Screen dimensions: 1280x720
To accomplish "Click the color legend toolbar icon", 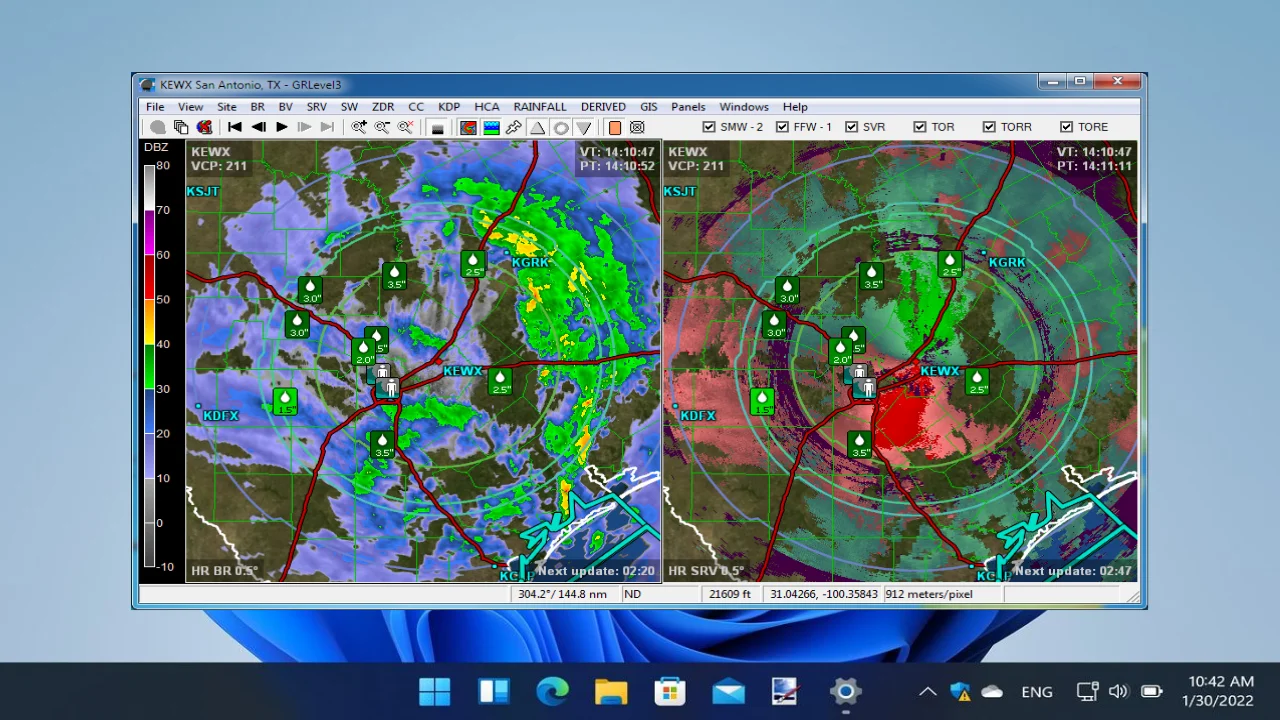I will coord(437,127).
